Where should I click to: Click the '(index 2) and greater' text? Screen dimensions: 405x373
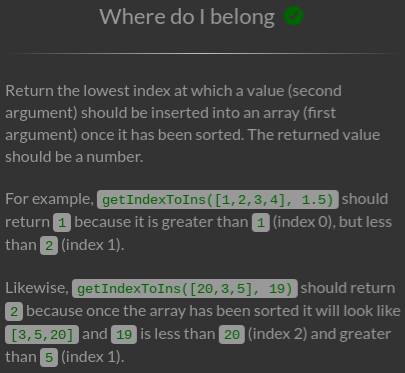[x=319, y=334]
